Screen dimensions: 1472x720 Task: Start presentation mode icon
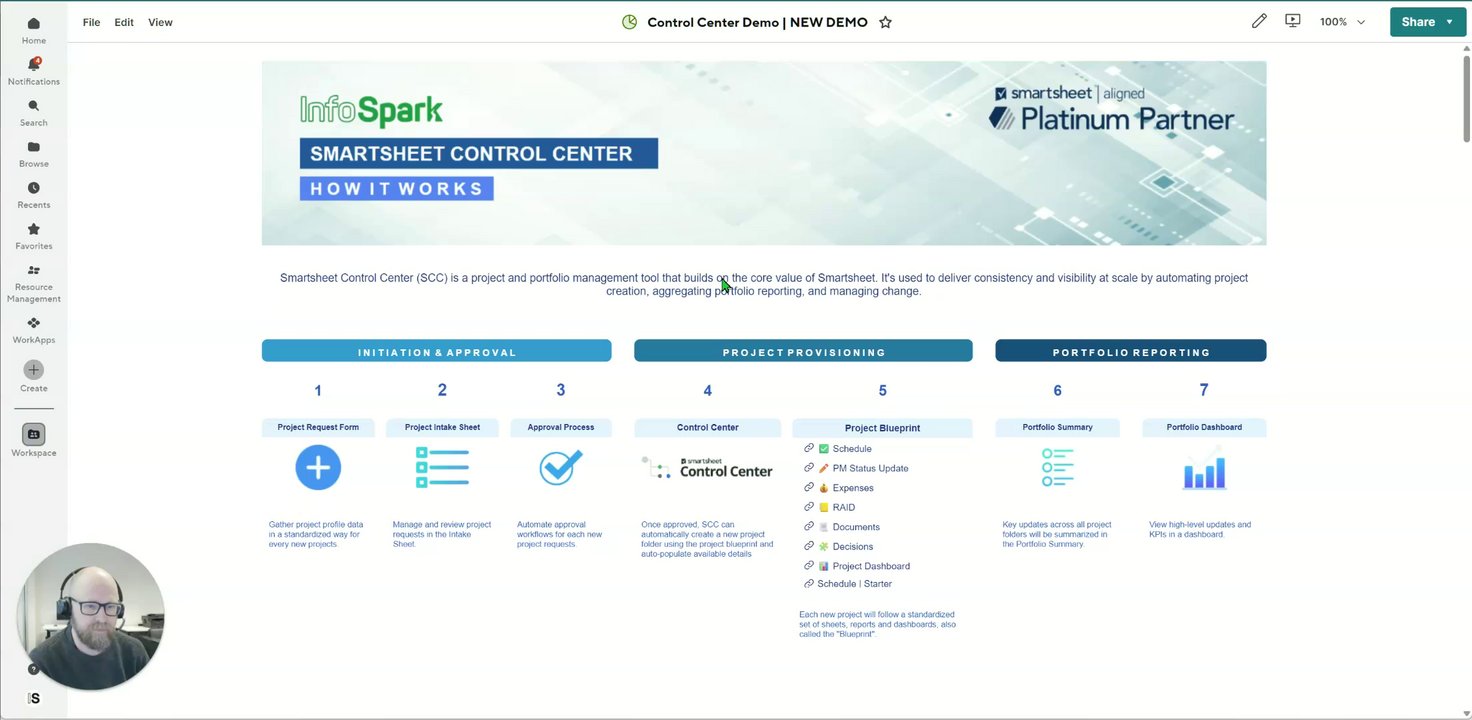tap(1293, 21)
